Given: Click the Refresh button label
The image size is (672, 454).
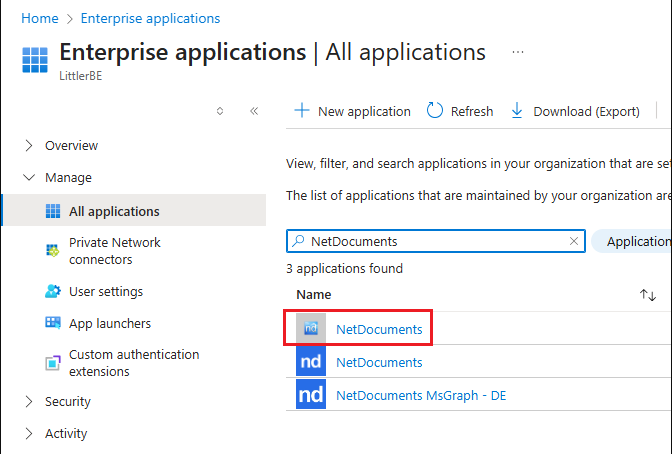Looking at the screenshot, I should 472,111.
